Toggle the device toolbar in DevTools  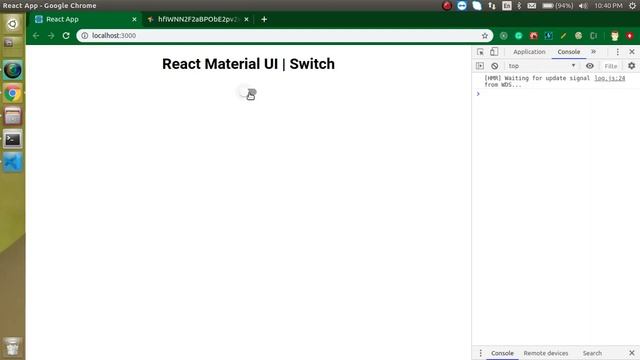click(x=494, y=52)
